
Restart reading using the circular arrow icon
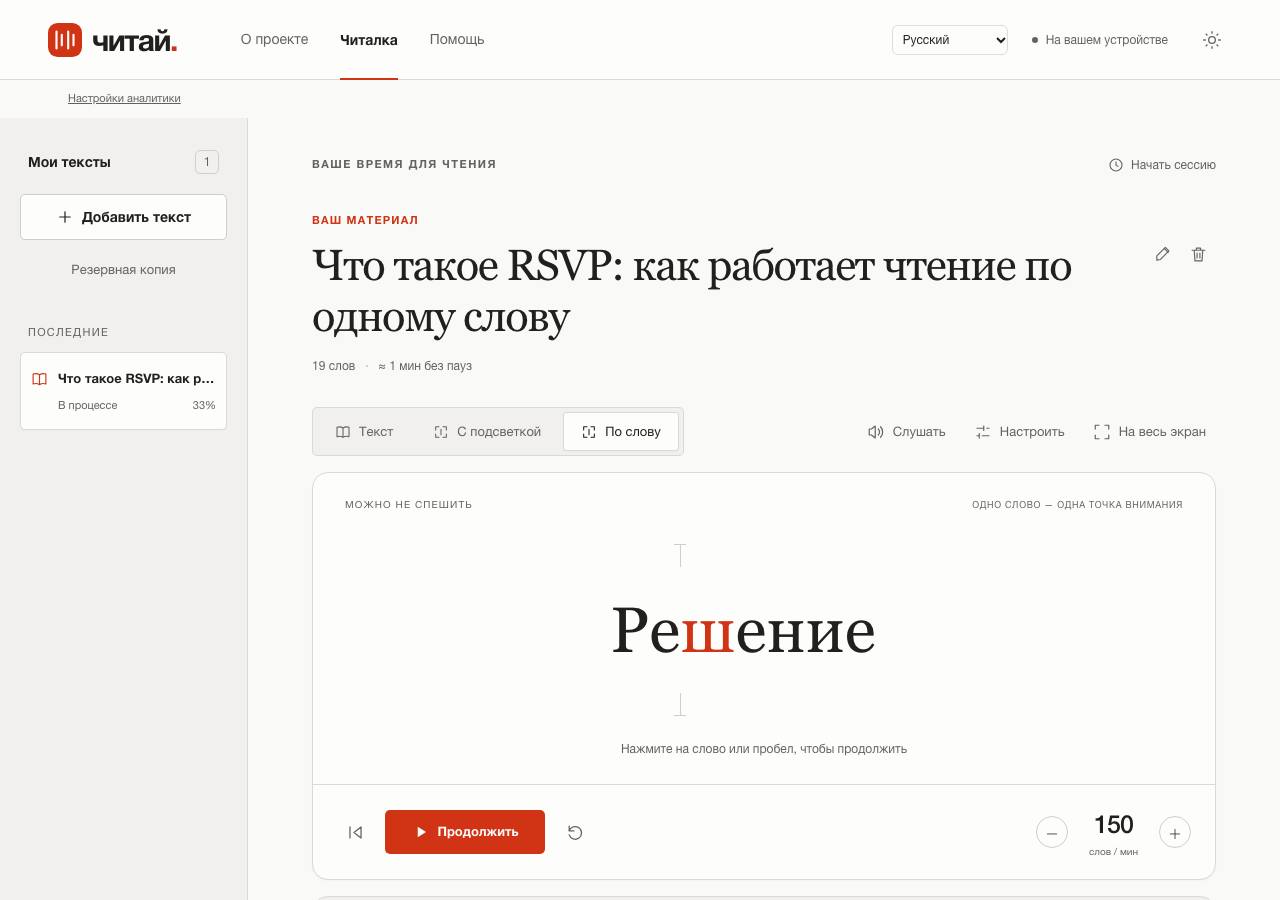click(575, 832)
